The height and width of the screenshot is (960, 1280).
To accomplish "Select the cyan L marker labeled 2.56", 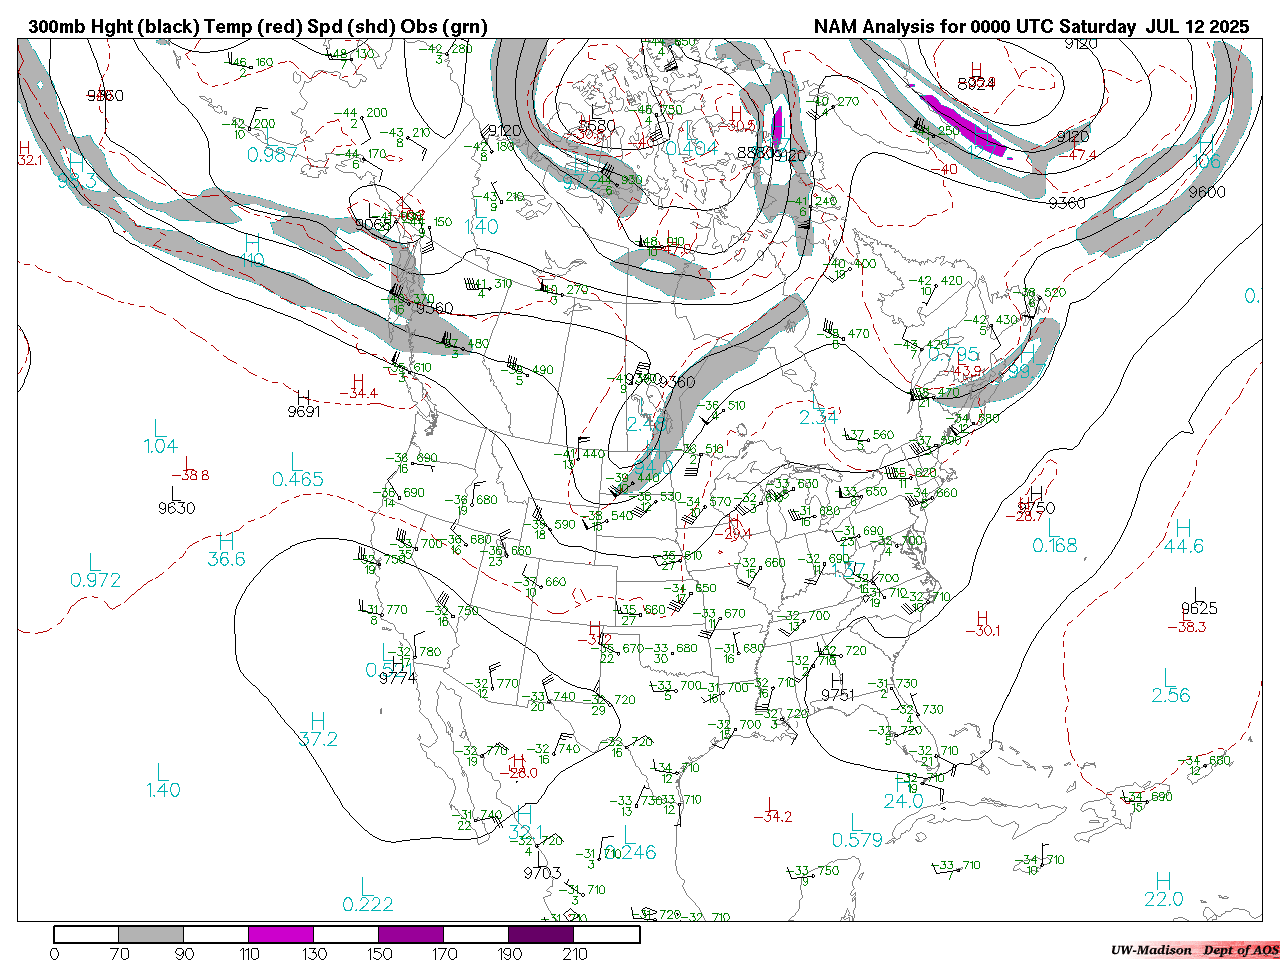I will pyautogui.click(x=1169, y=677).
